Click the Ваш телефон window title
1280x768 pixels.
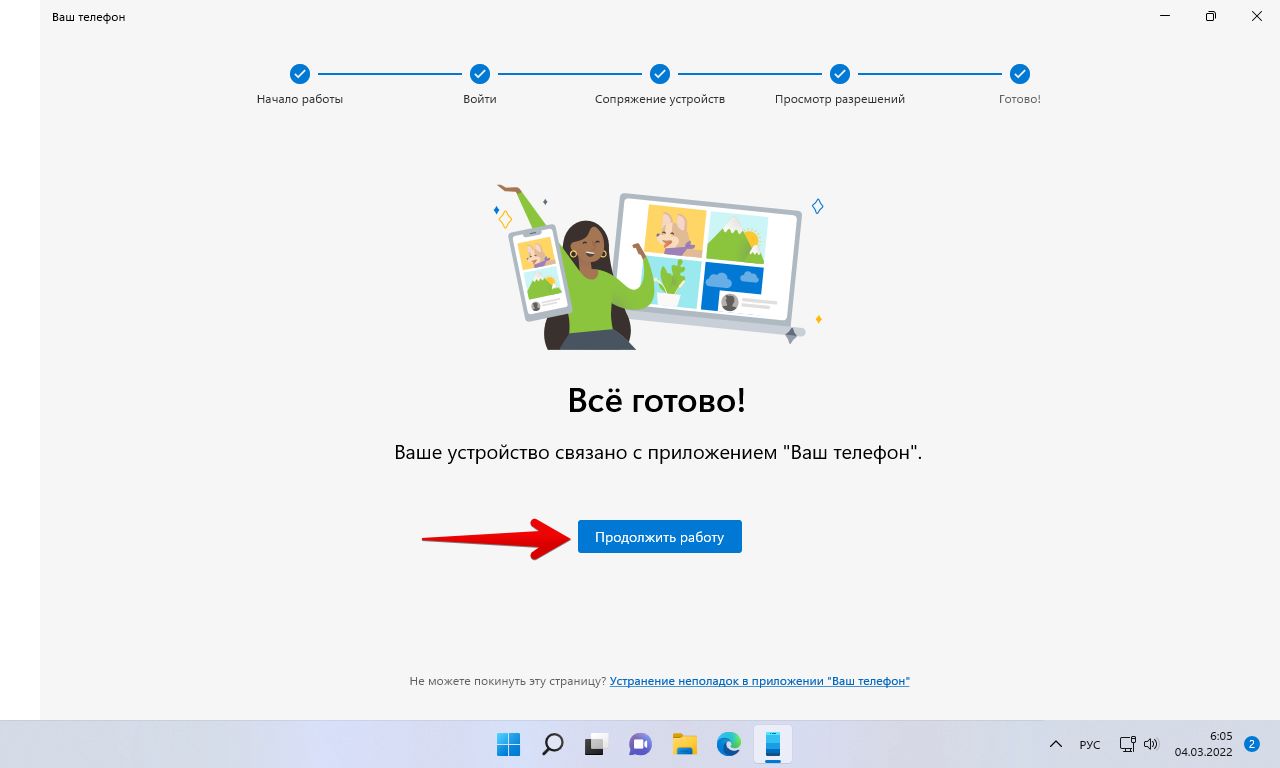(89, 17)
